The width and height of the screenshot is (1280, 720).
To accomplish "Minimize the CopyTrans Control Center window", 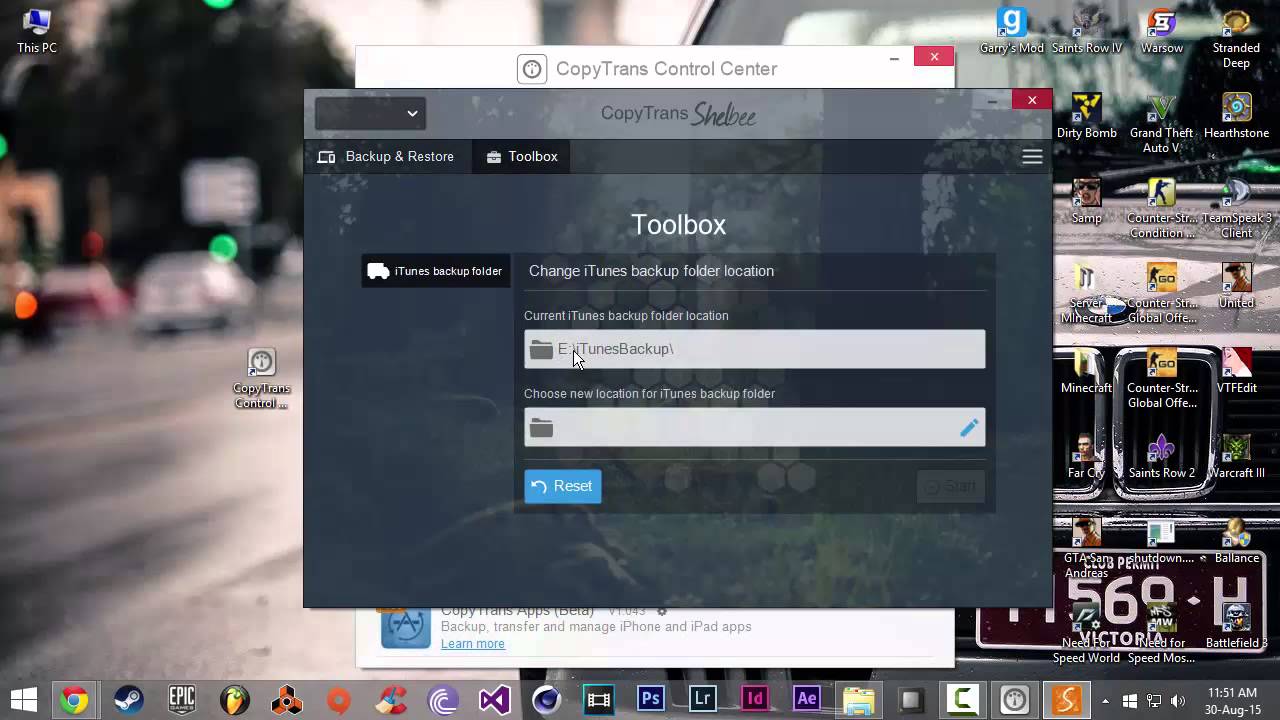I will [x=894, y=58].
